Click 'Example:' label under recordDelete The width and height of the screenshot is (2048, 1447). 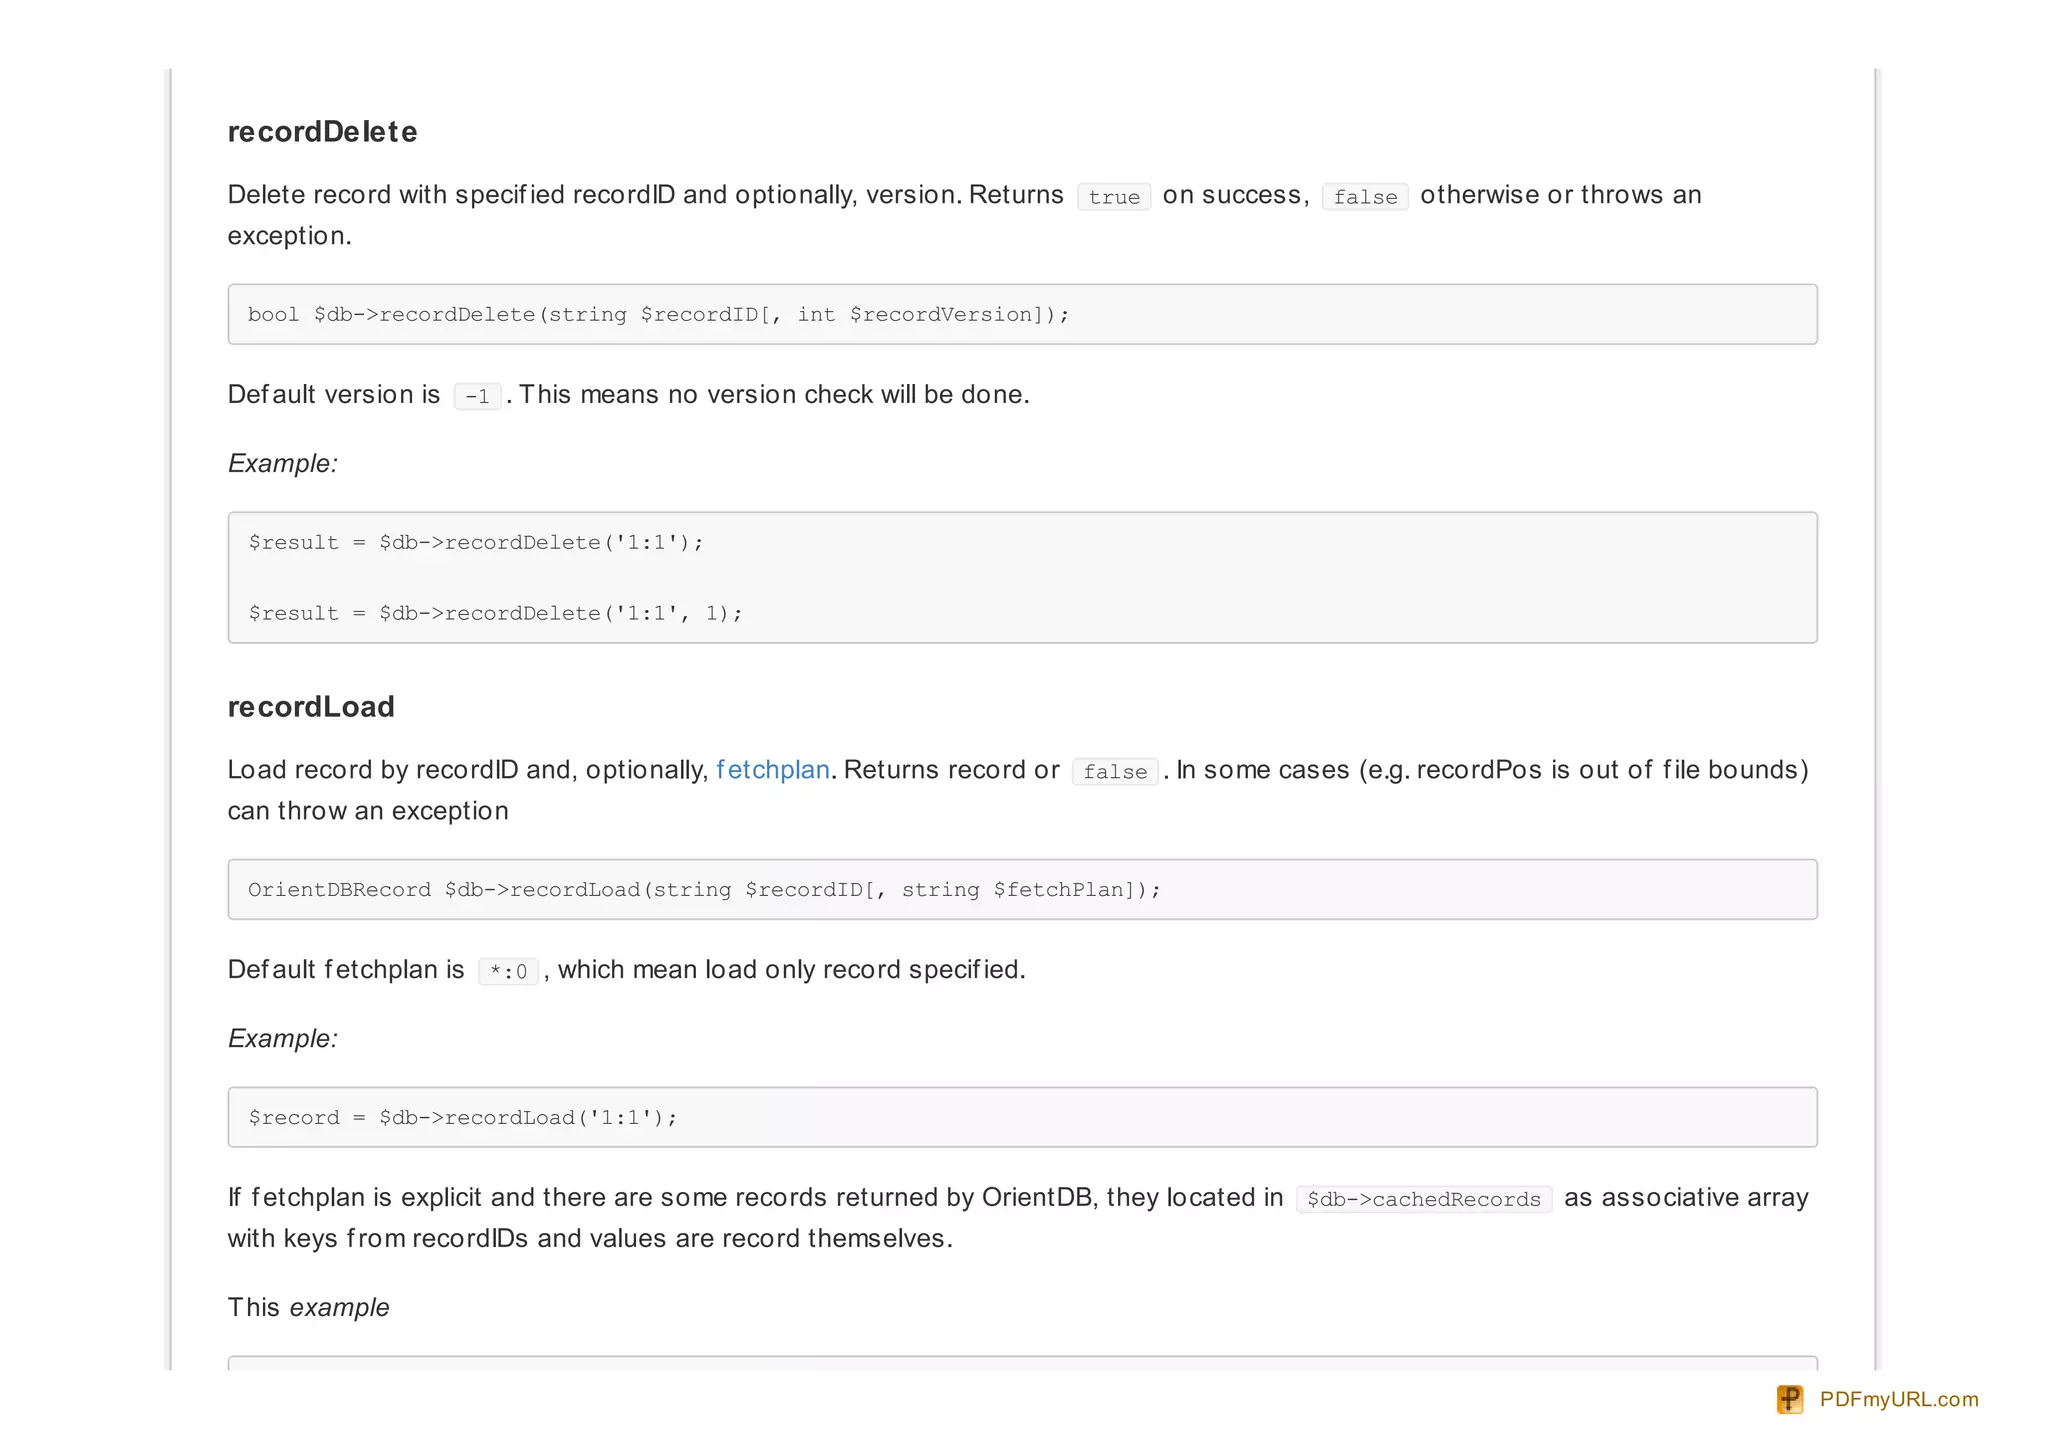click(x=283, y=464)
